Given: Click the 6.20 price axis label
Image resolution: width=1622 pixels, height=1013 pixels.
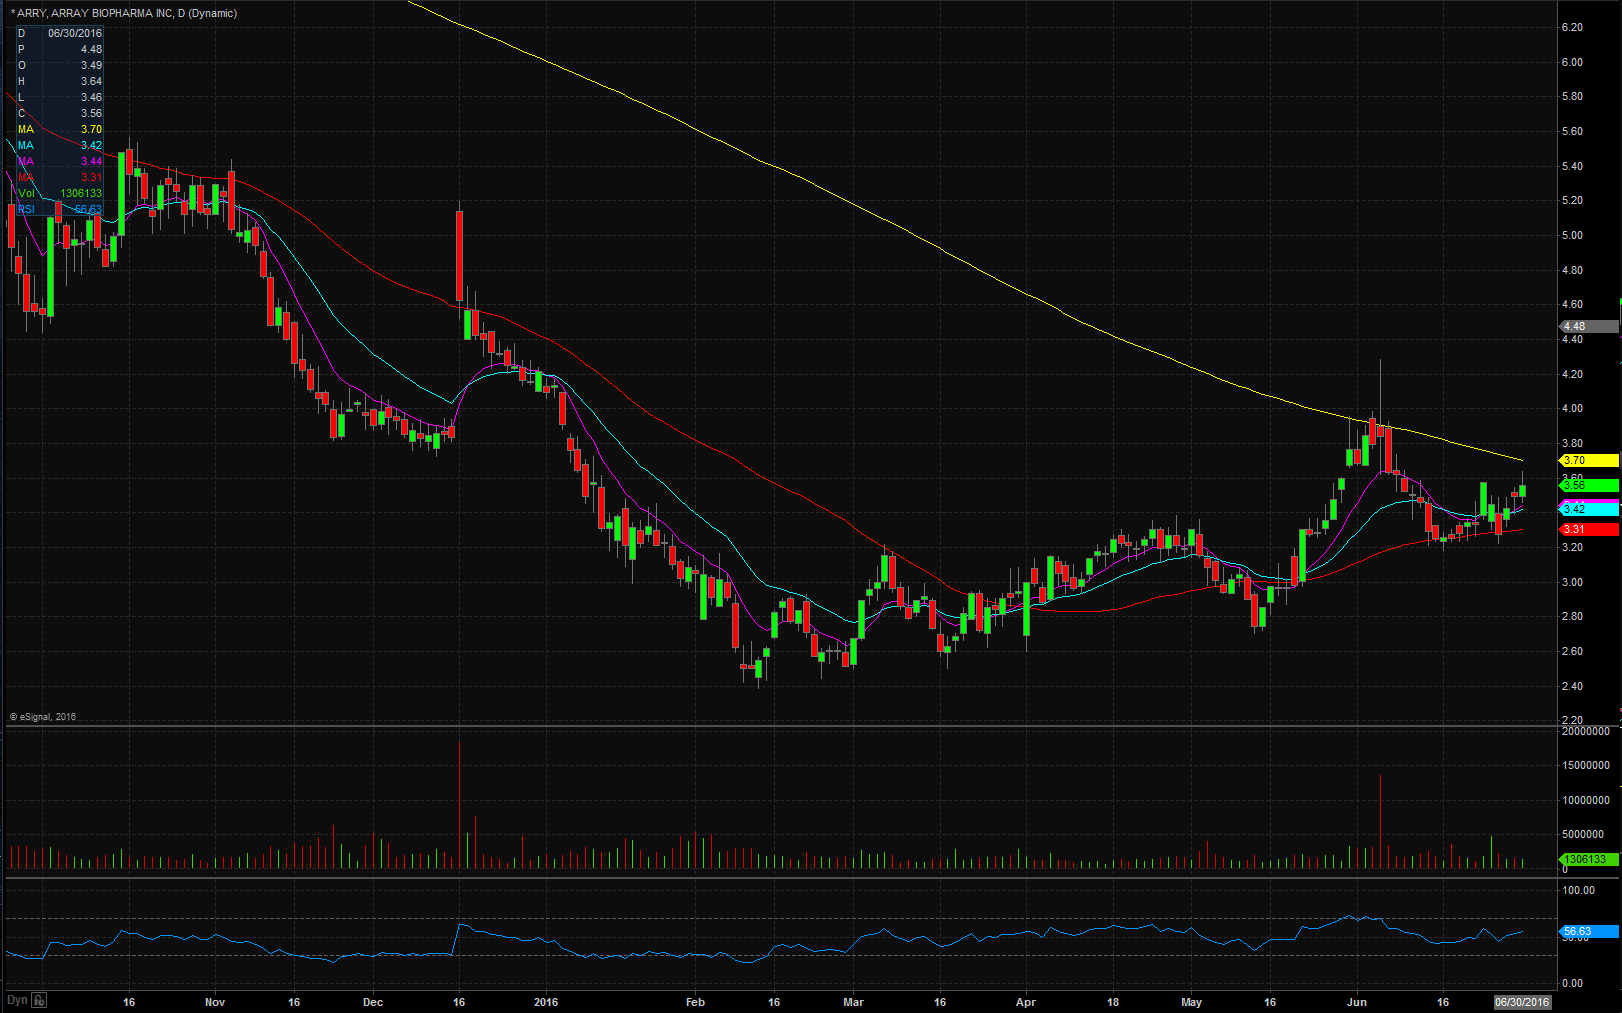Looking at the screenshot, I should point(1572,27).
